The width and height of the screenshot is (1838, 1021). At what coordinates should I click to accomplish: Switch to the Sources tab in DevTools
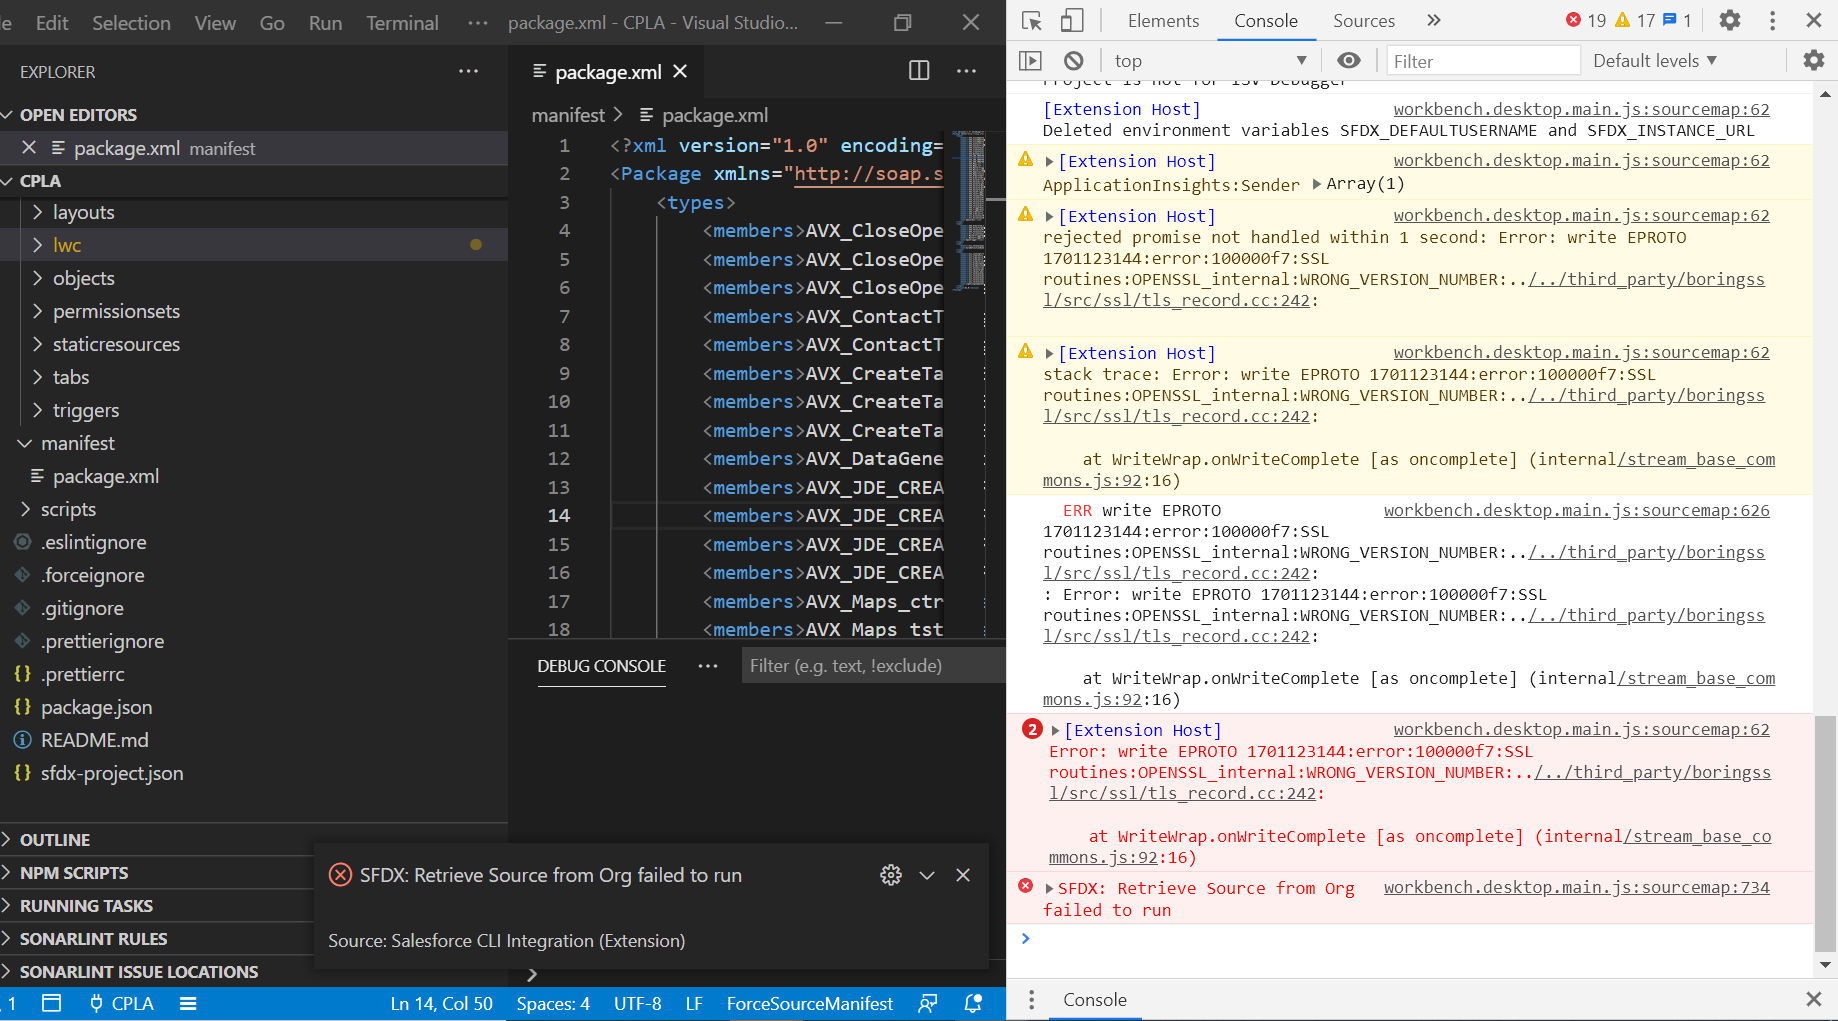click(x=1363, y=21)
